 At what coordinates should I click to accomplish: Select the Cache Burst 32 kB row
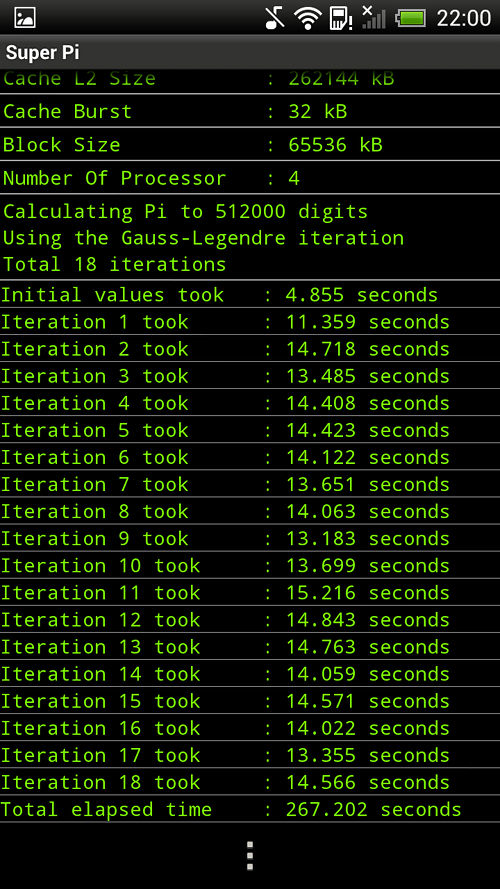(x=250, y=111)
